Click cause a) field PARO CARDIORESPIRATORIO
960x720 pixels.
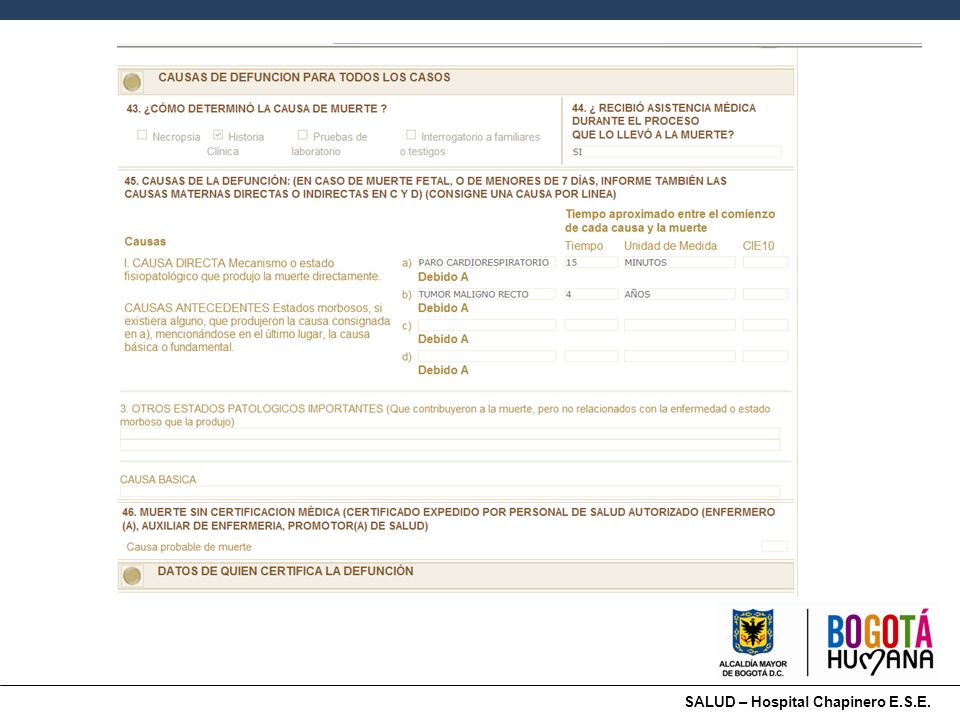pyautogui.click(x=486, y=262)
